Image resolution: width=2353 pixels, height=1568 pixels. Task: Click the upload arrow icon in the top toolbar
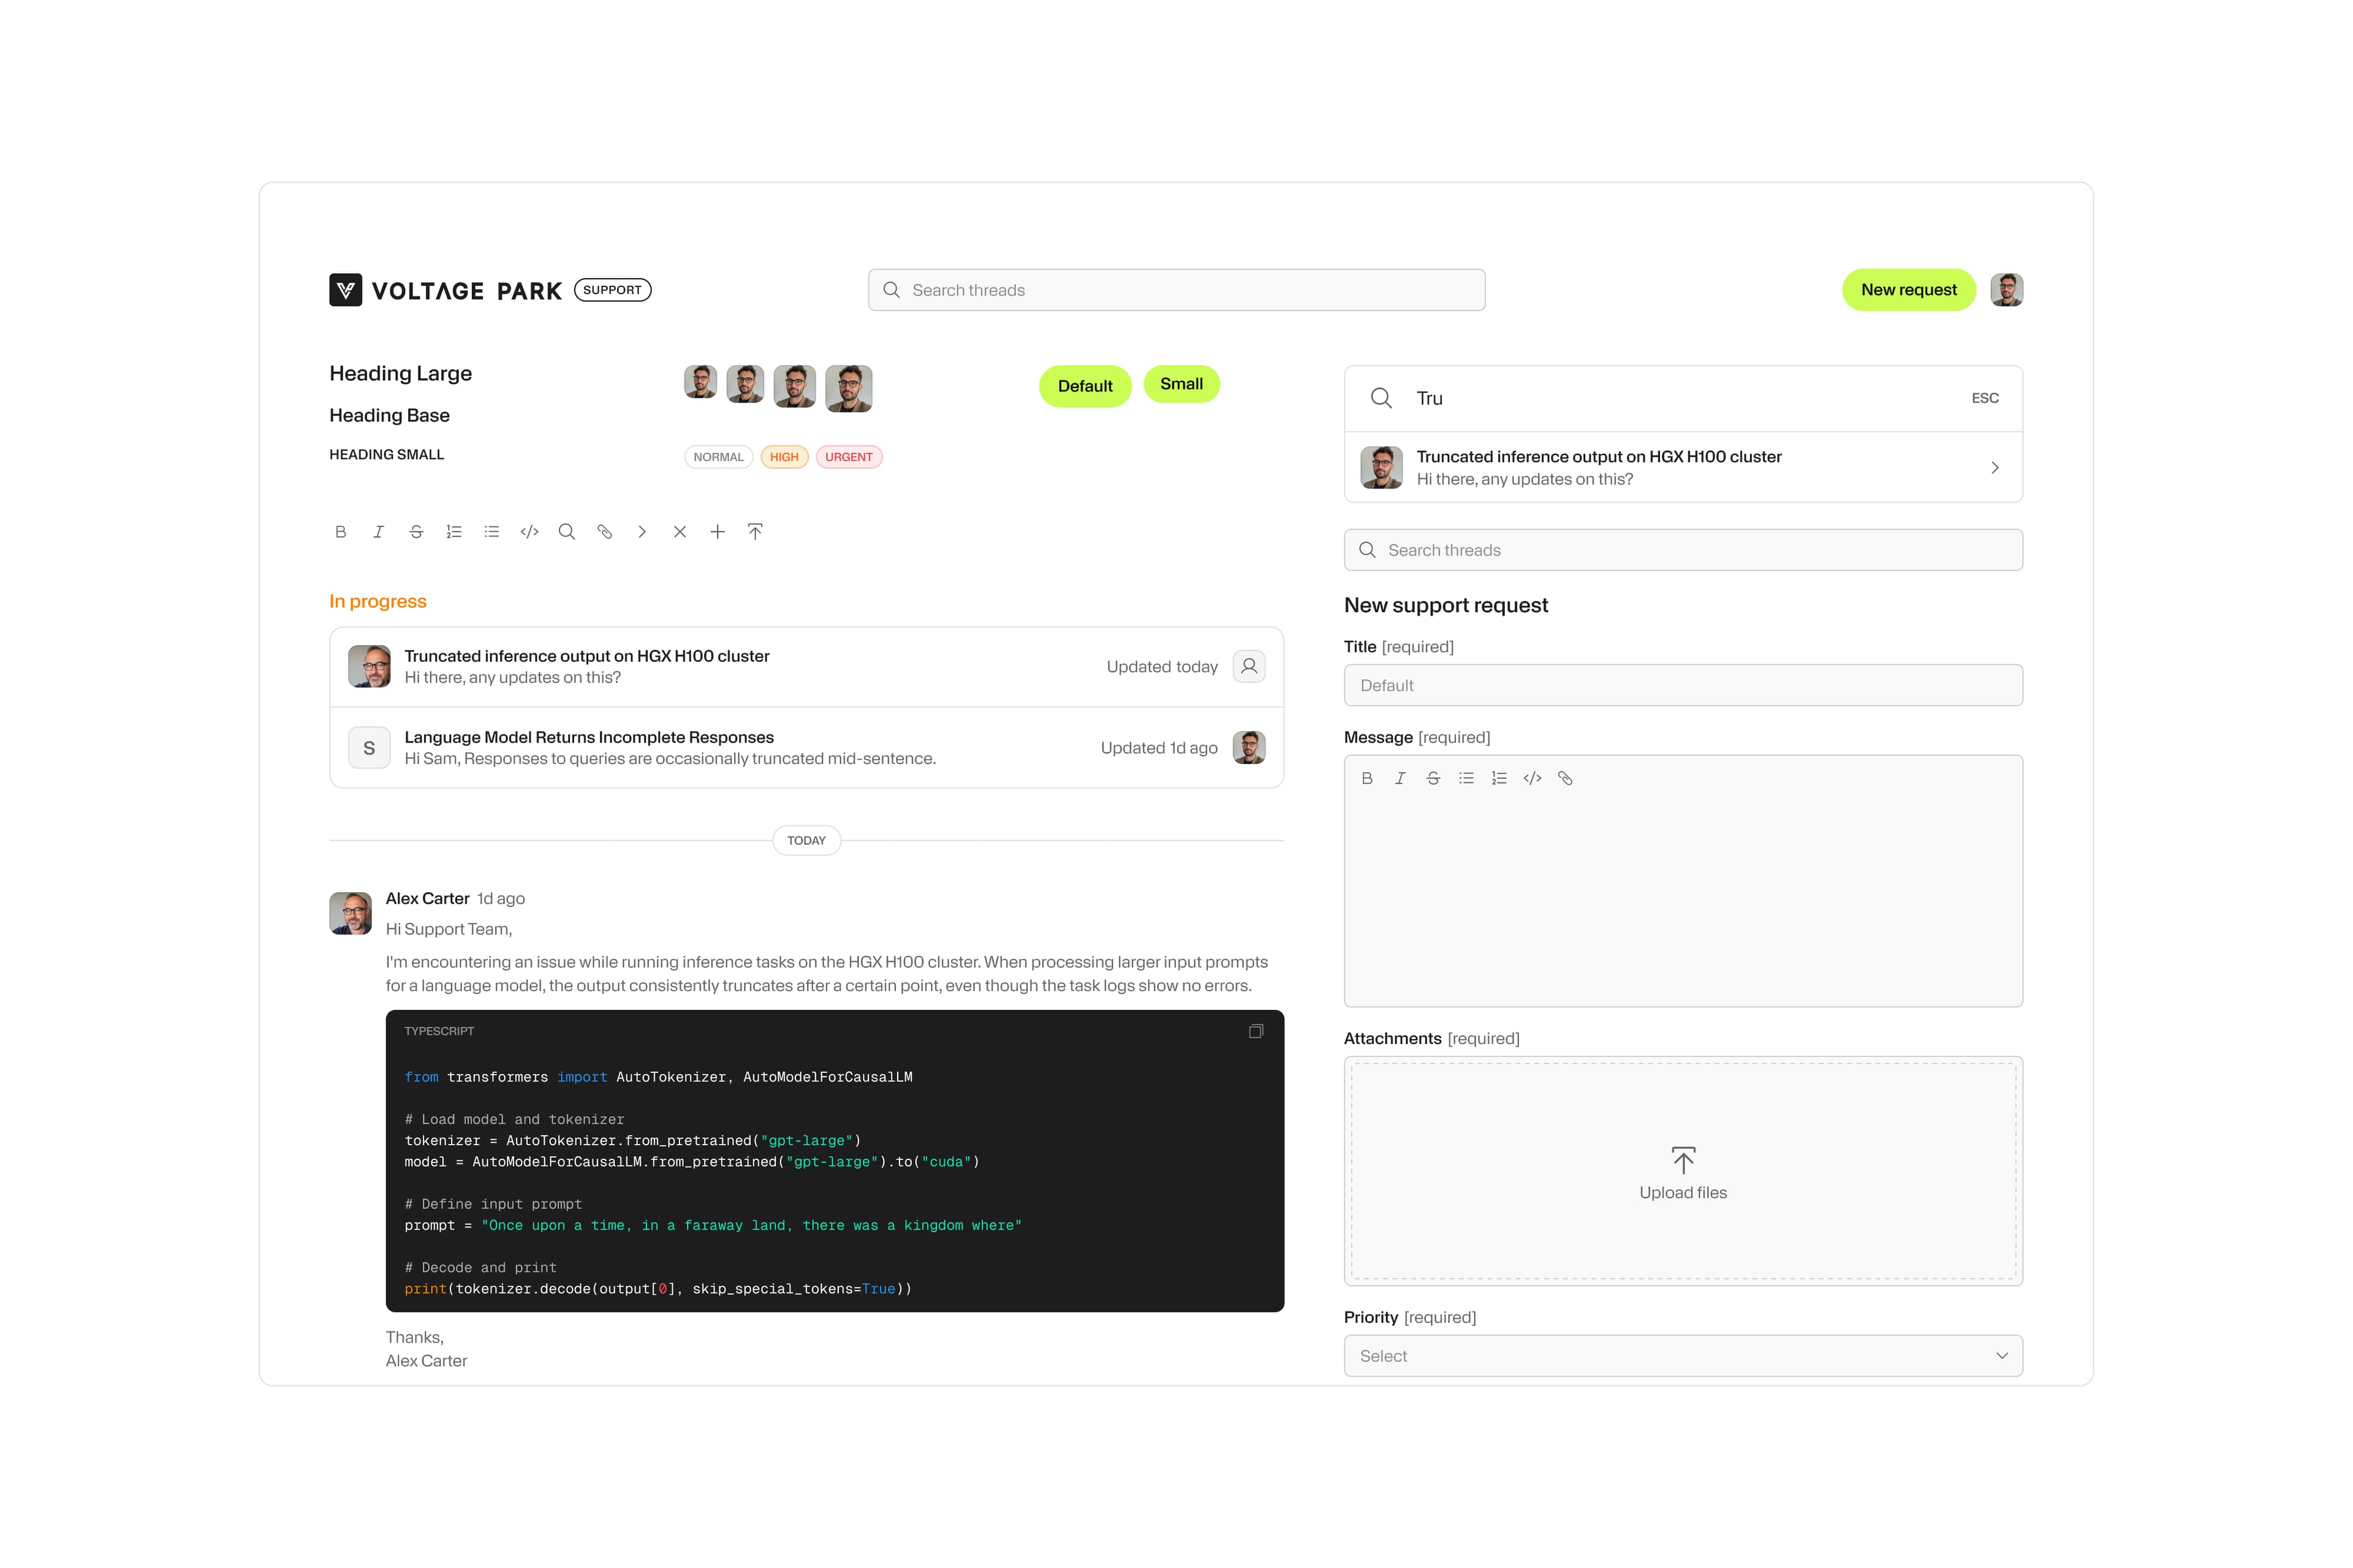coord(755,532)
